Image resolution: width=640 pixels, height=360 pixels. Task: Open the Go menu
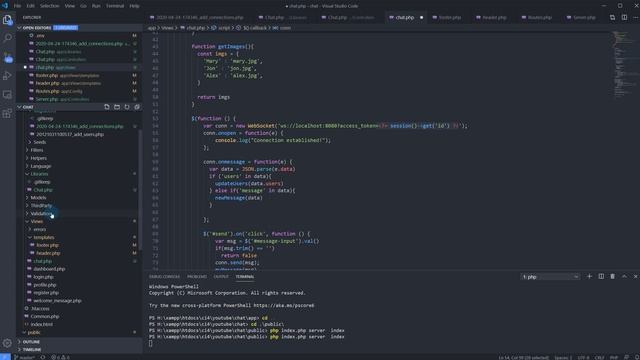[x=83, y=6]
